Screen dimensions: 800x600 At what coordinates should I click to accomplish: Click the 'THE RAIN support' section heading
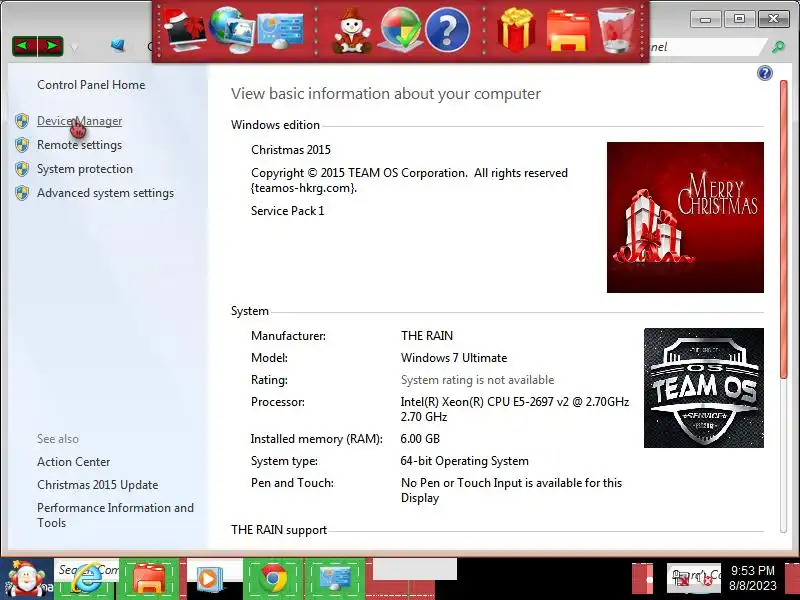pos(279,530)
